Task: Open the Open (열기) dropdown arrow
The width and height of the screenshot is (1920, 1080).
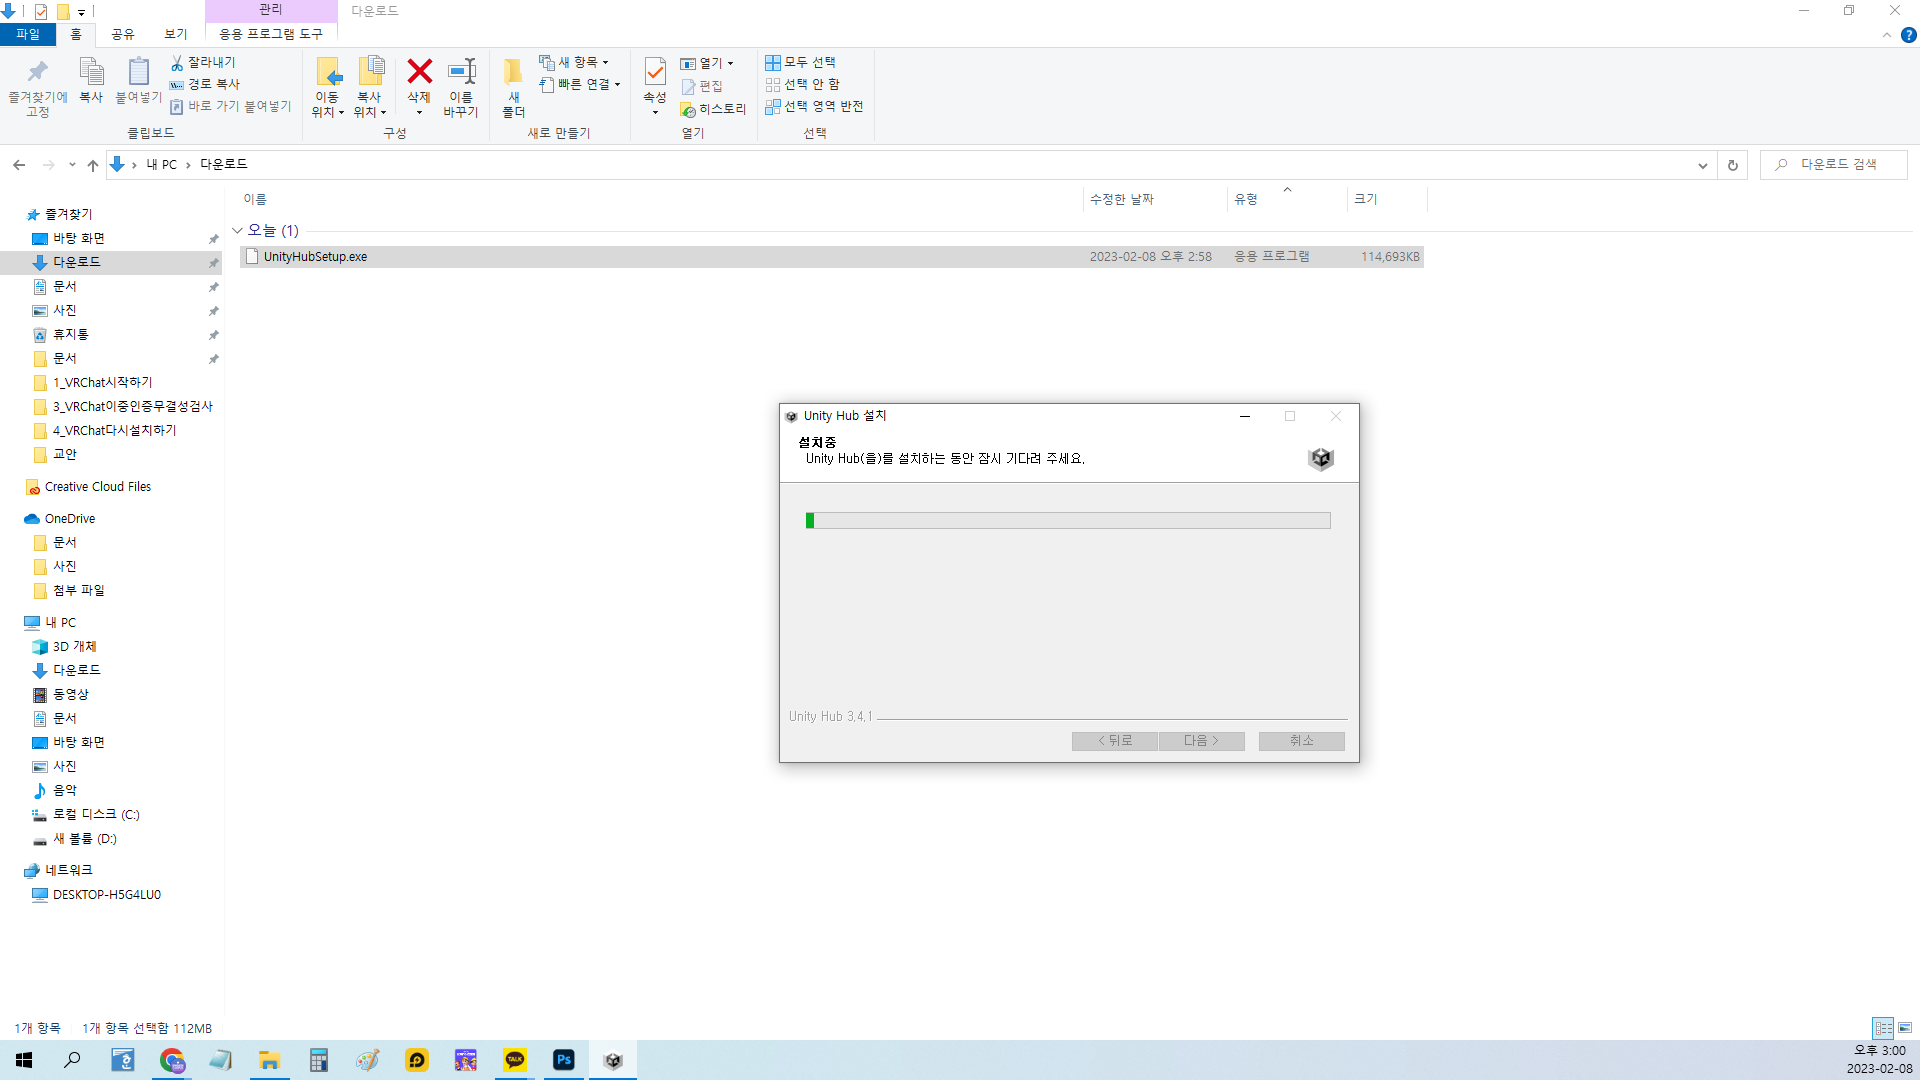Action: pyautogui.click(x=731, y=63)
